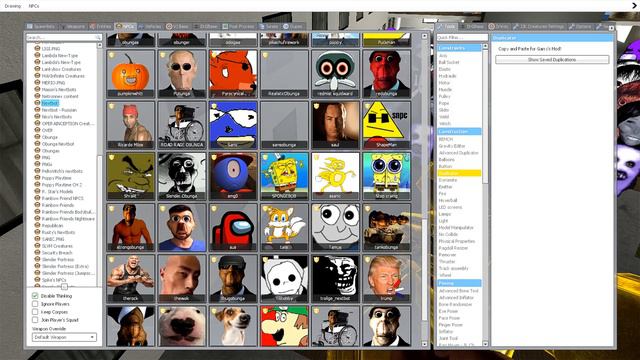Click NPC grid scrollbar down arrow

coord(424,344)
